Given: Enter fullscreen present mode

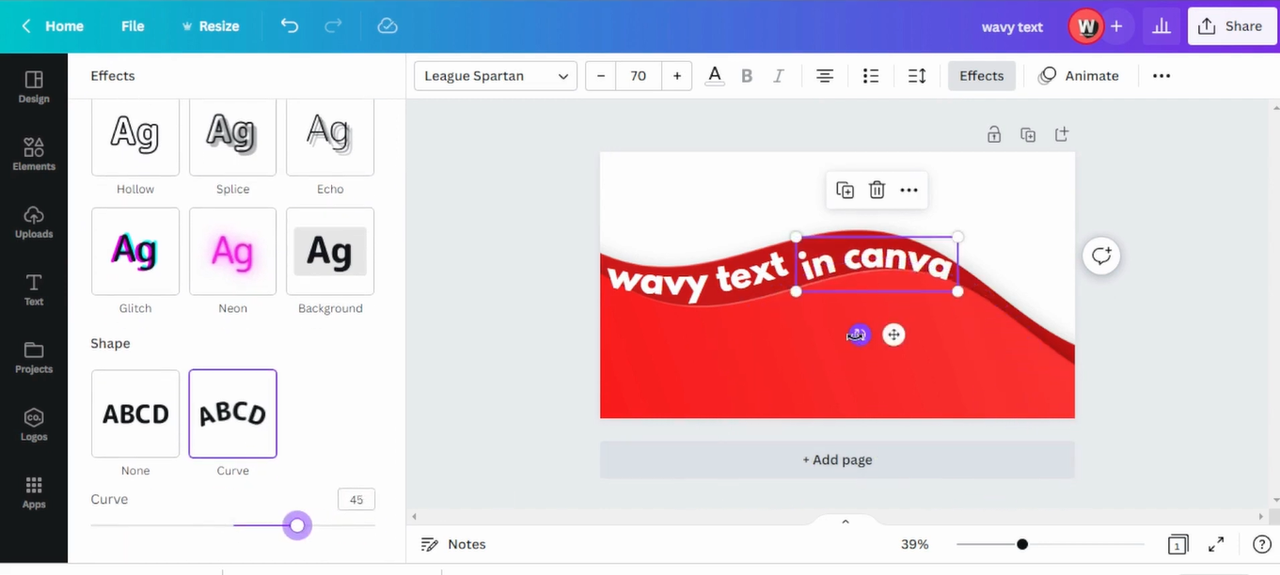Looking at the screenshot, I should [1216, 544].
